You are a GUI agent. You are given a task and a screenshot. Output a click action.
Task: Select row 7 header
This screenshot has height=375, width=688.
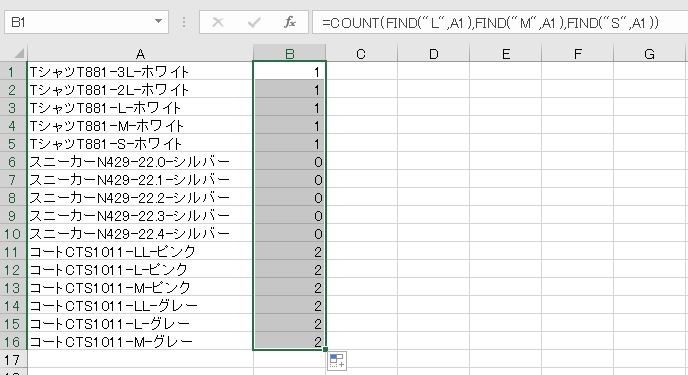pyautogui.click(x=13, y=179)
